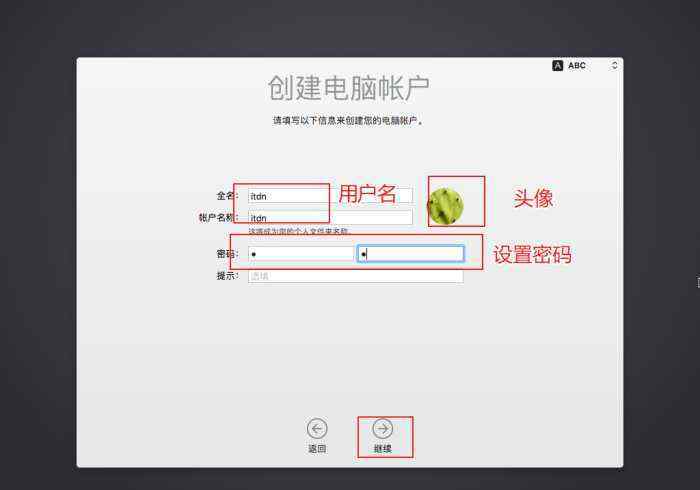The height and width of the screenshot is (490, 700).
Task: Click the "A" input source icon
Action: 558,66
